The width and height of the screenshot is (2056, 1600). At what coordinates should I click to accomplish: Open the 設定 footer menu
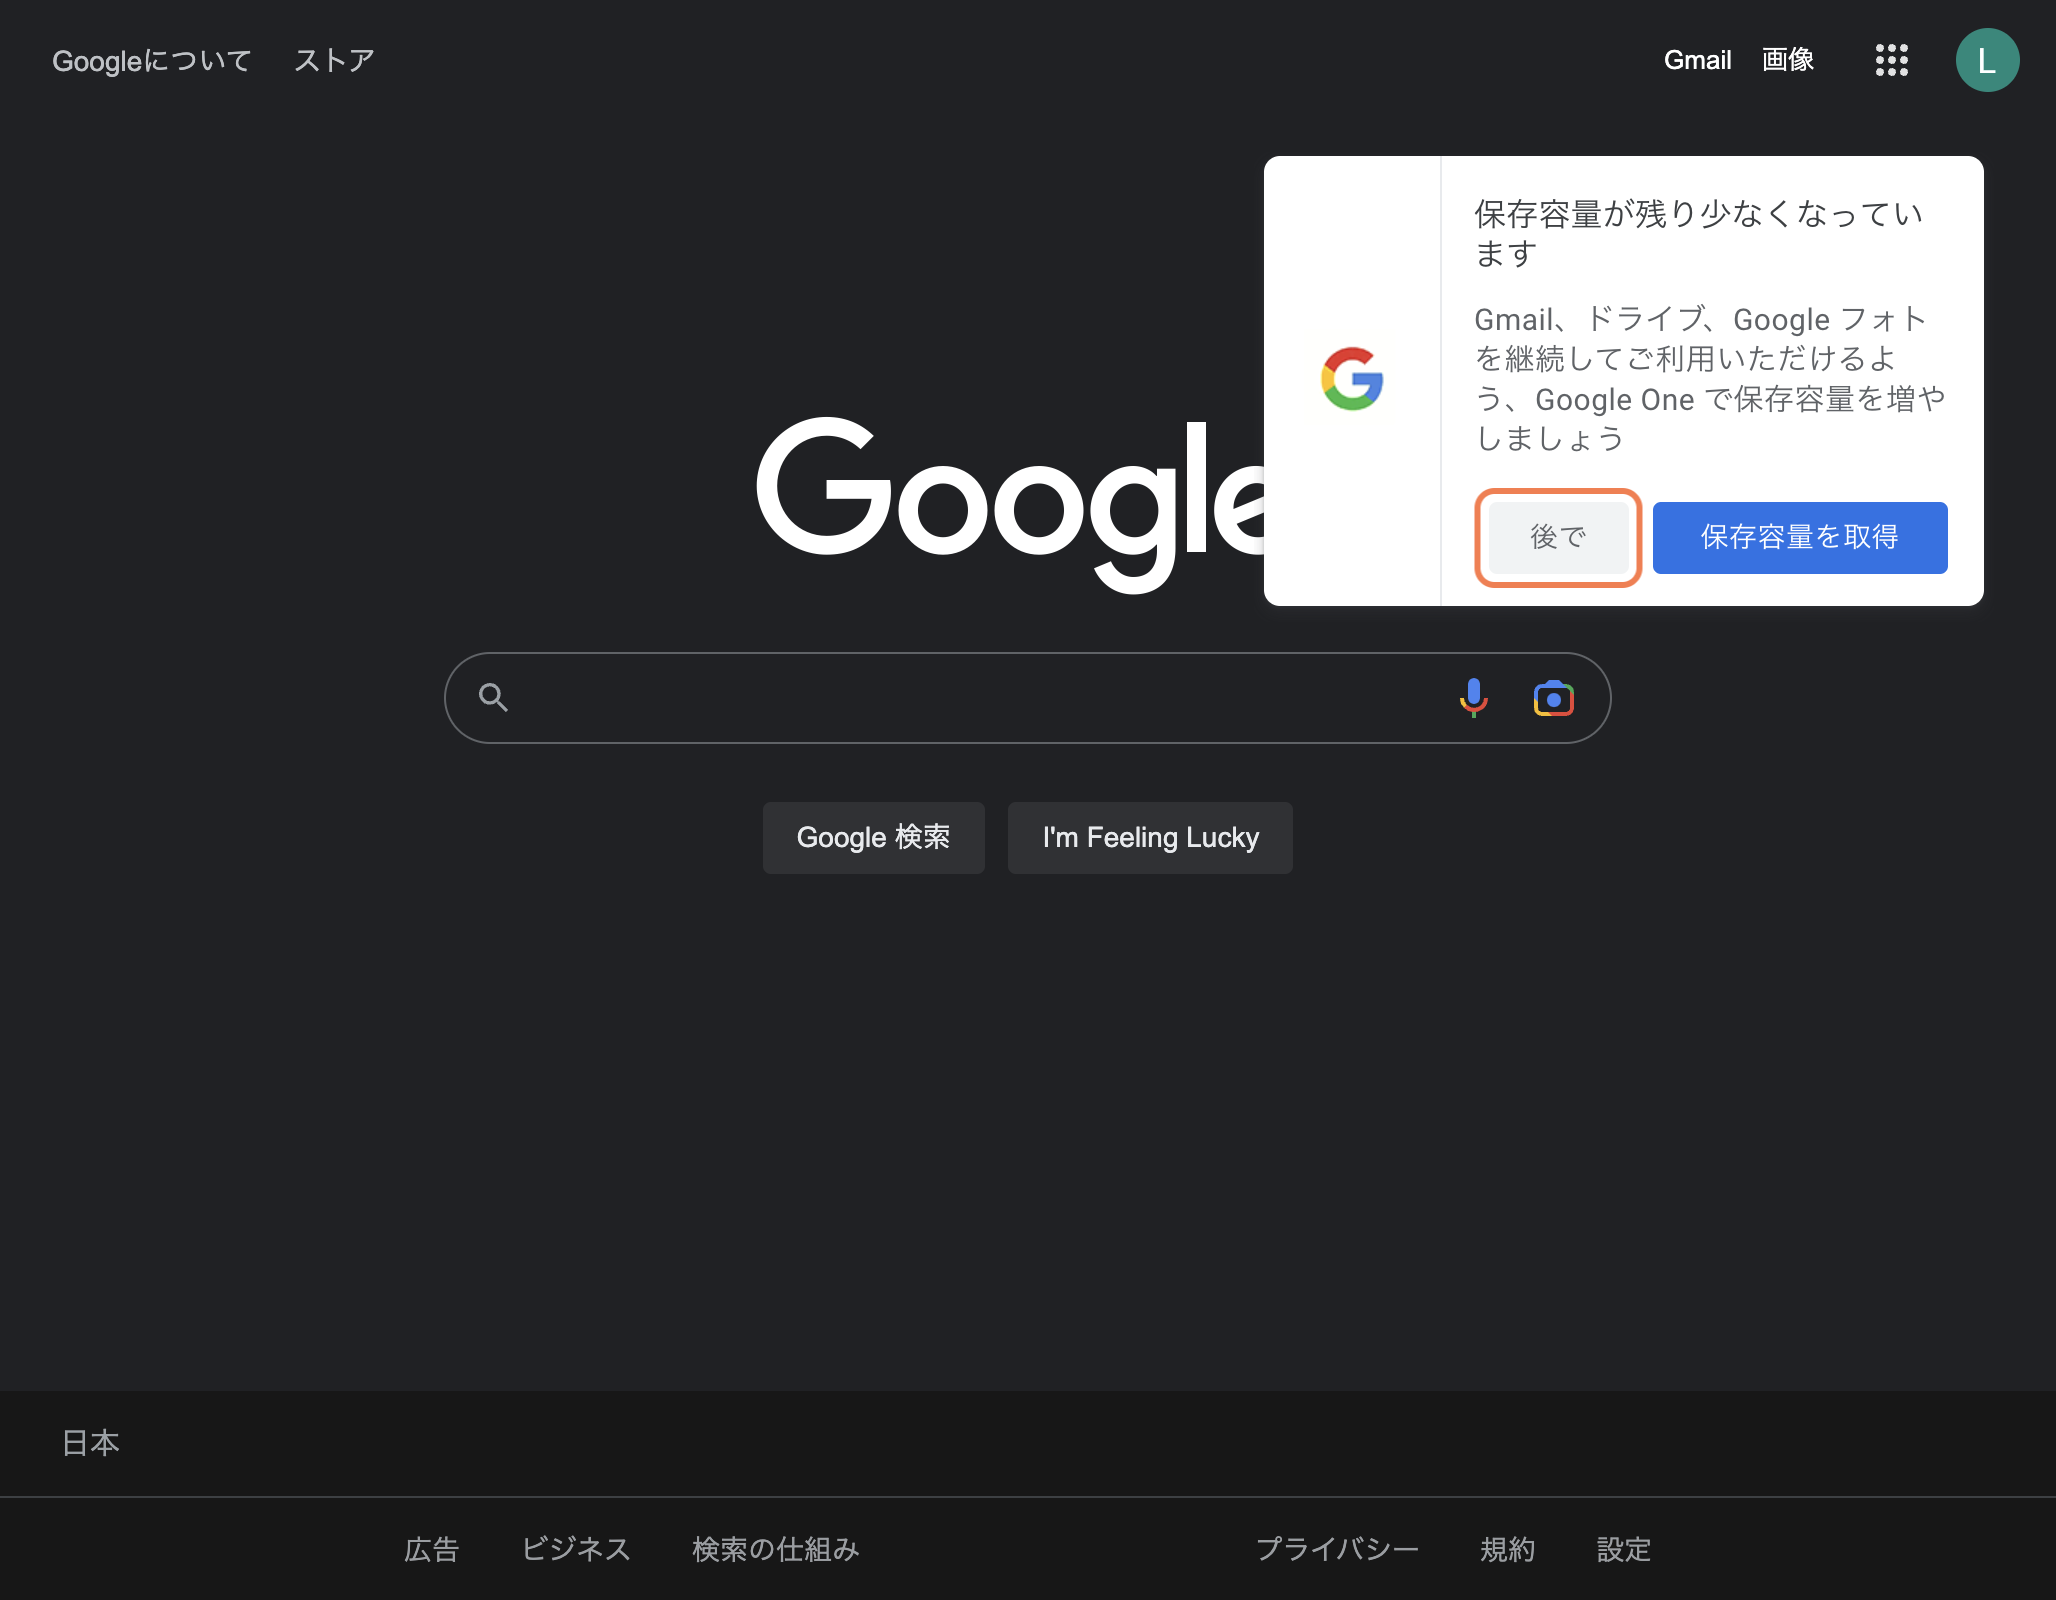(1624, 1549)
